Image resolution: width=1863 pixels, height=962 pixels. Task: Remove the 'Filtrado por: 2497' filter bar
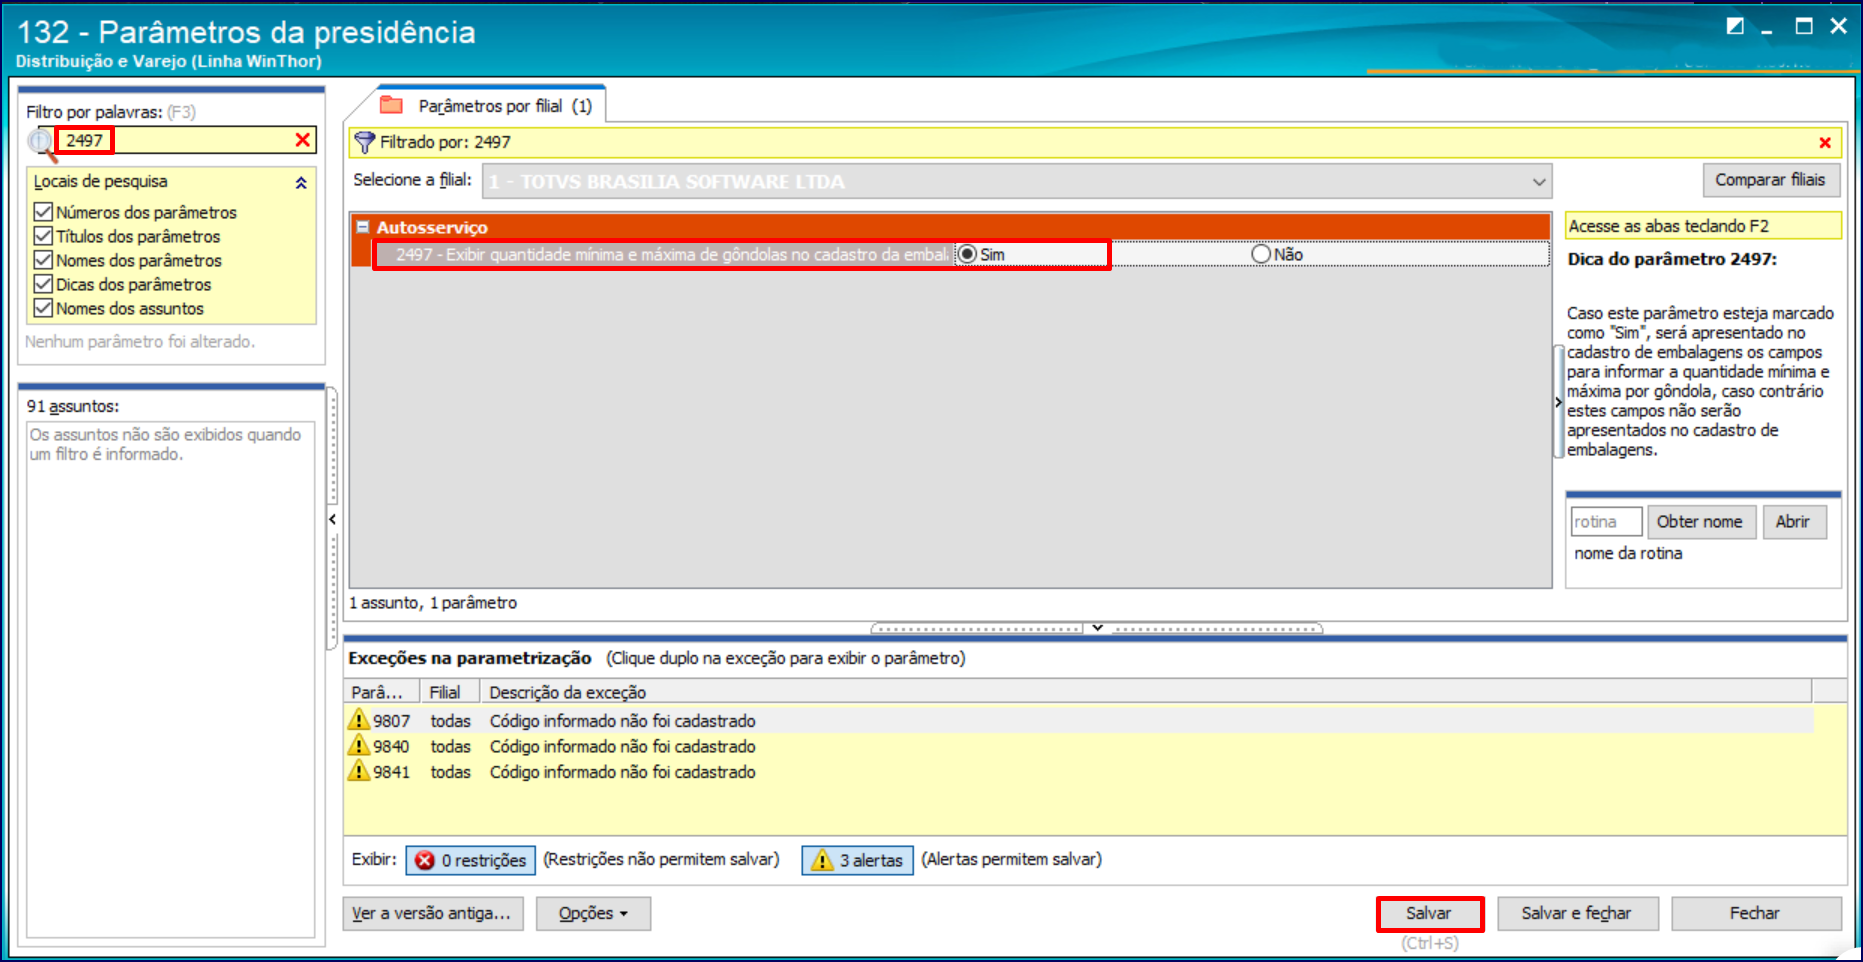click(x=1825, y=143)
